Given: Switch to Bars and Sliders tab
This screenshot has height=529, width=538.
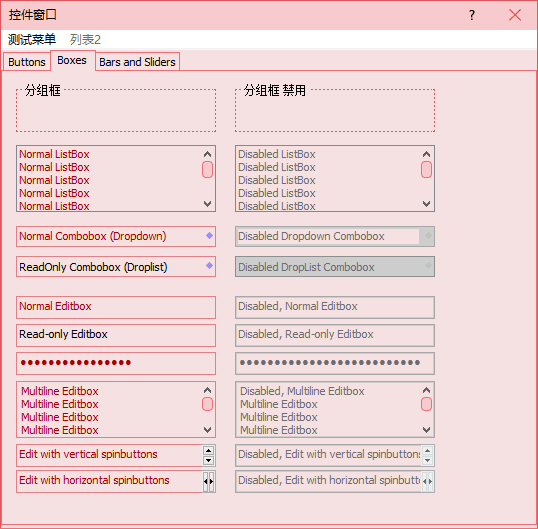Looking at the screenshot, I should click(x=137, y=62).
